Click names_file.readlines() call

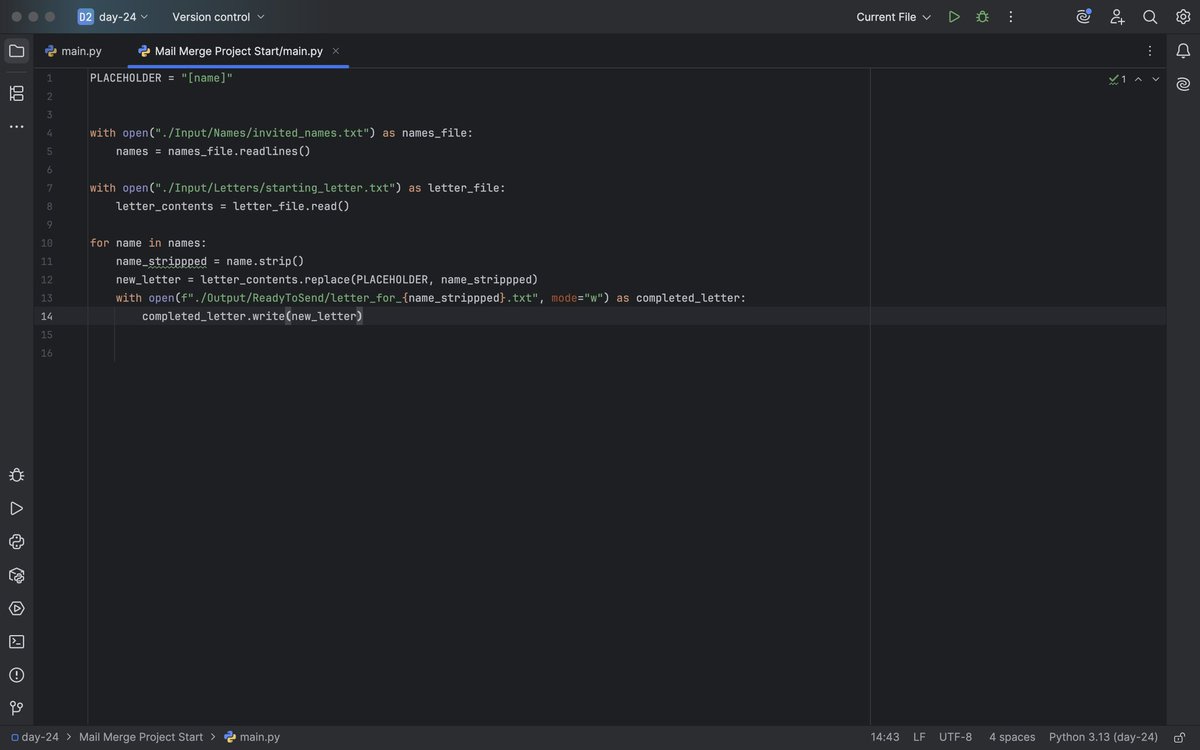tap(239, 151)
